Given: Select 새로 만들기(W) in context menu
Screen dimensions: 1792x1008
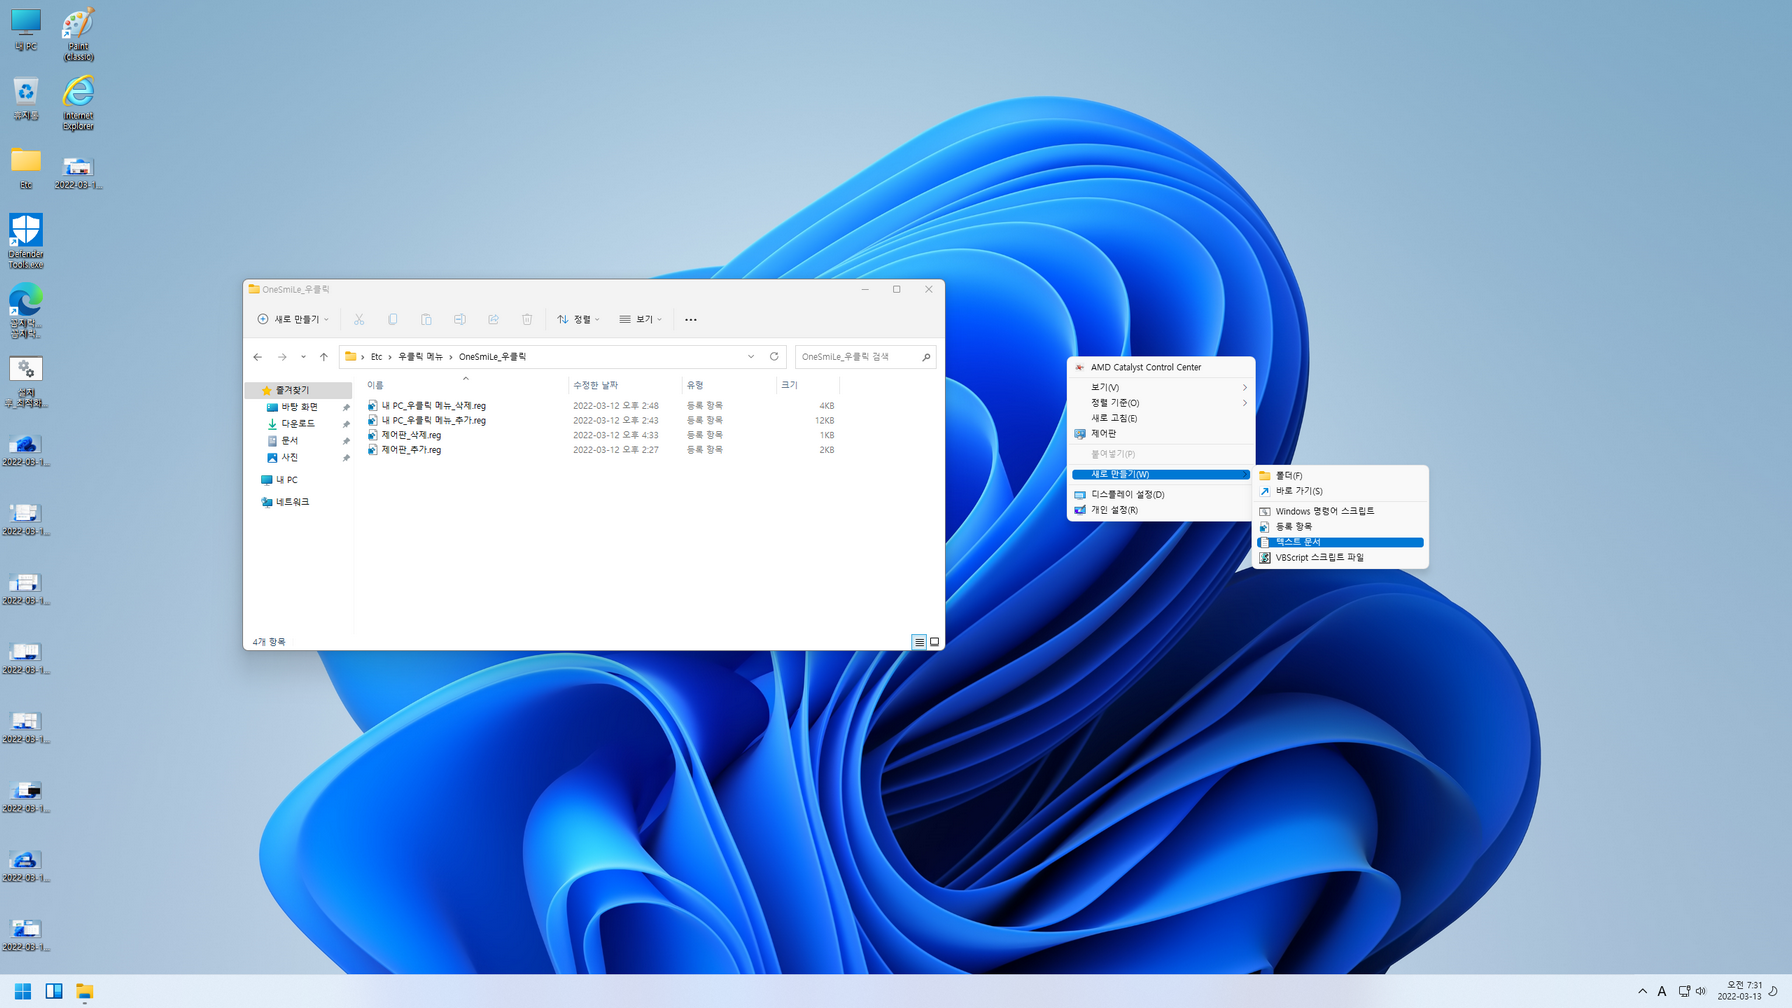Looking at the screenshot, I should click(1161, 474).
